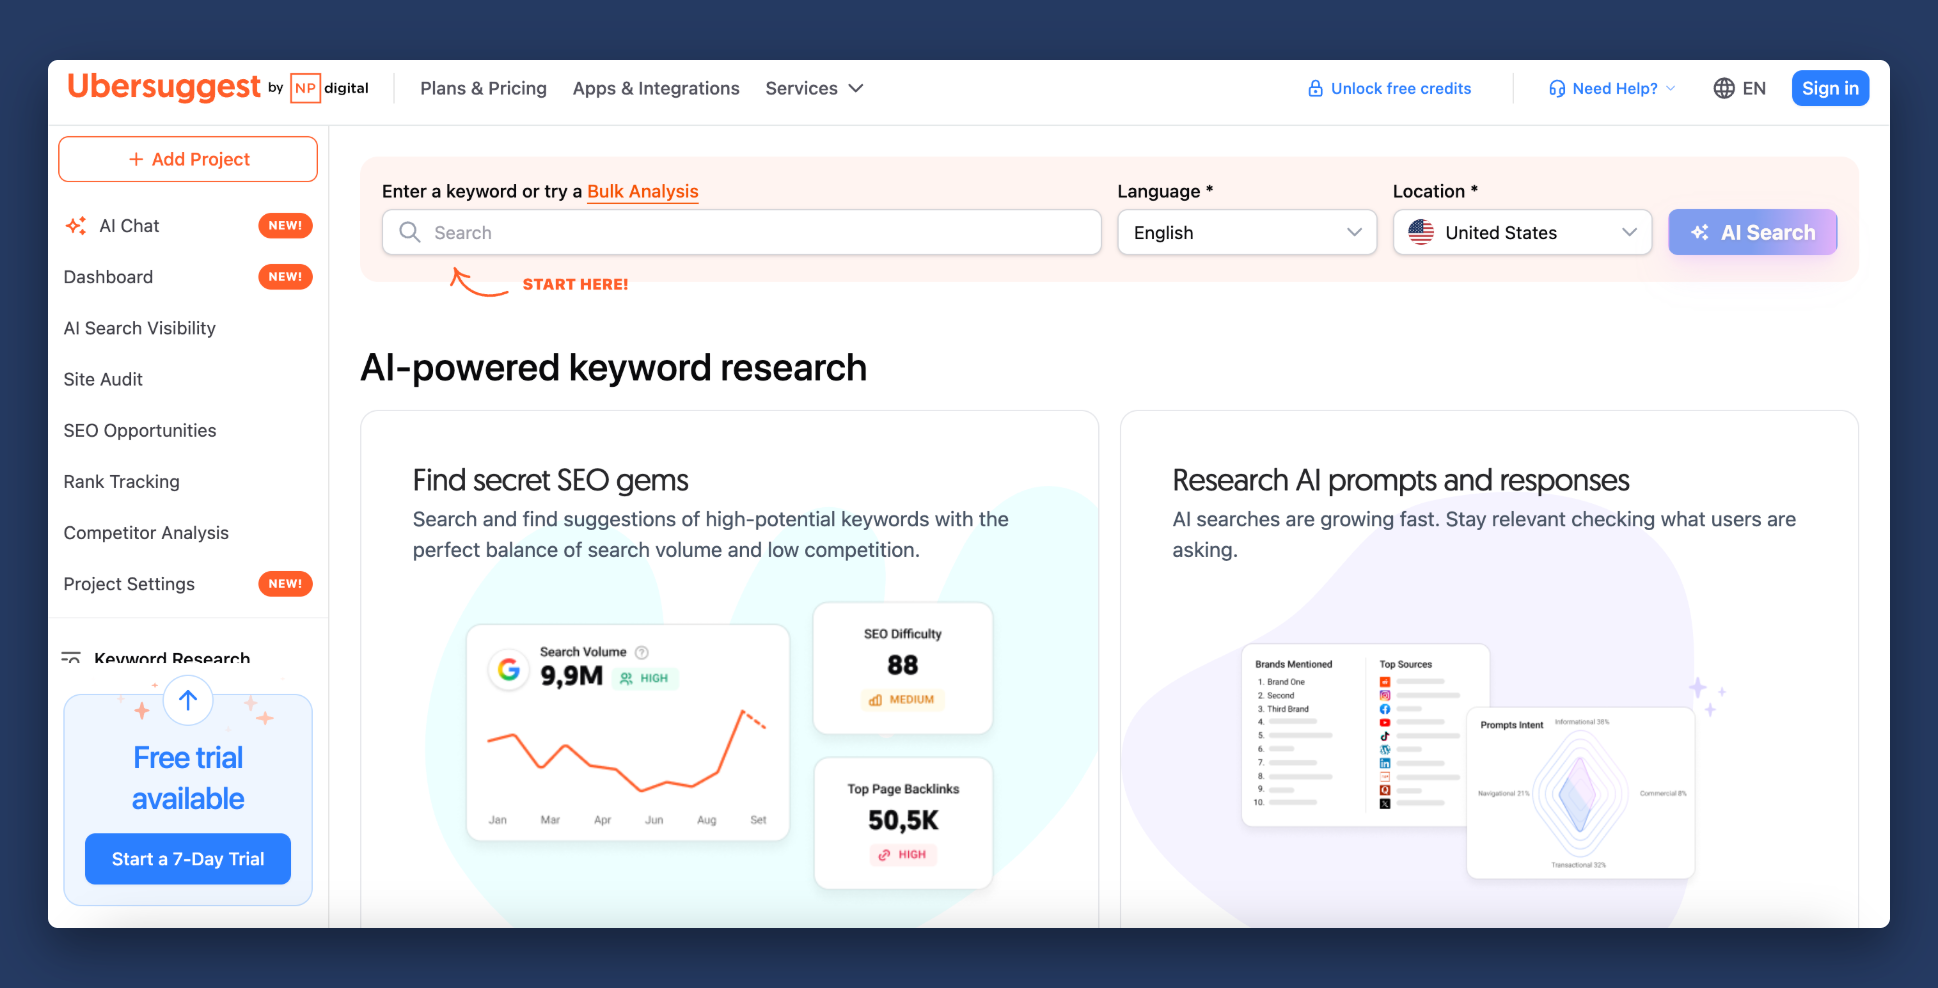Click the Sign in button
This screenshot has height=988, width=1938.
click(1830, 88)
